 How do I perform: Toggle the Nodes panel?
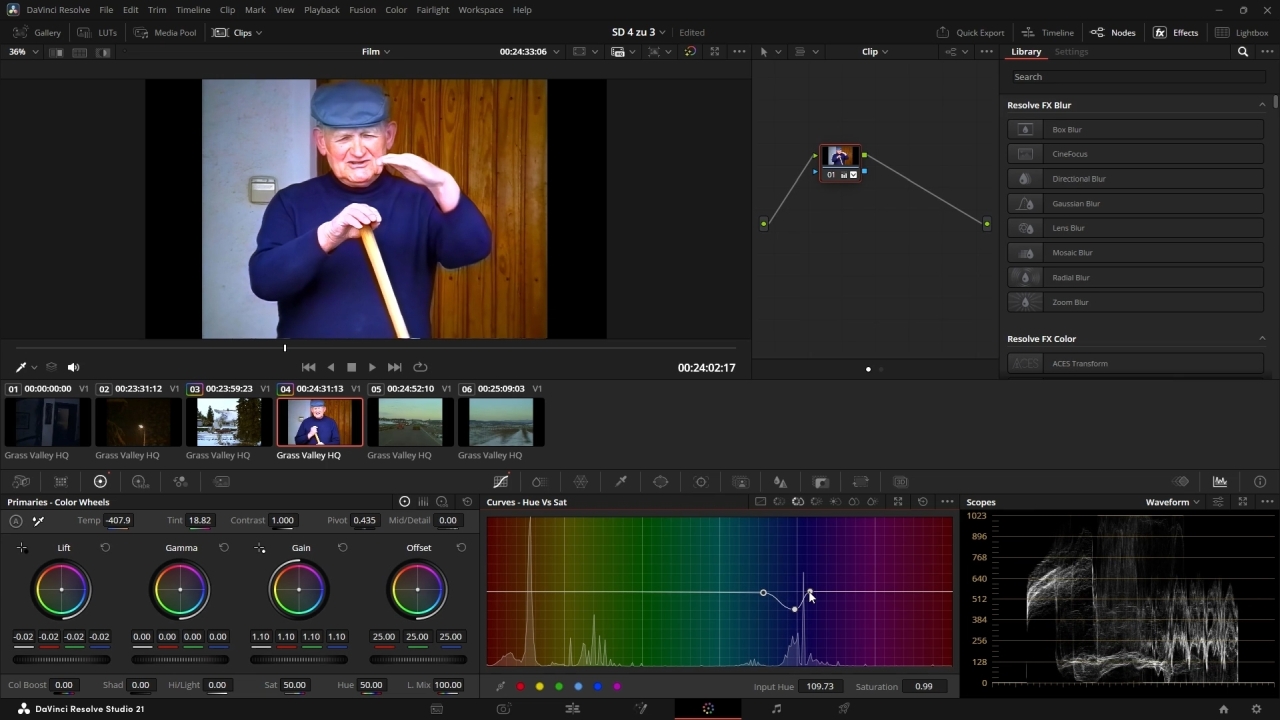tap(1113, 32)
